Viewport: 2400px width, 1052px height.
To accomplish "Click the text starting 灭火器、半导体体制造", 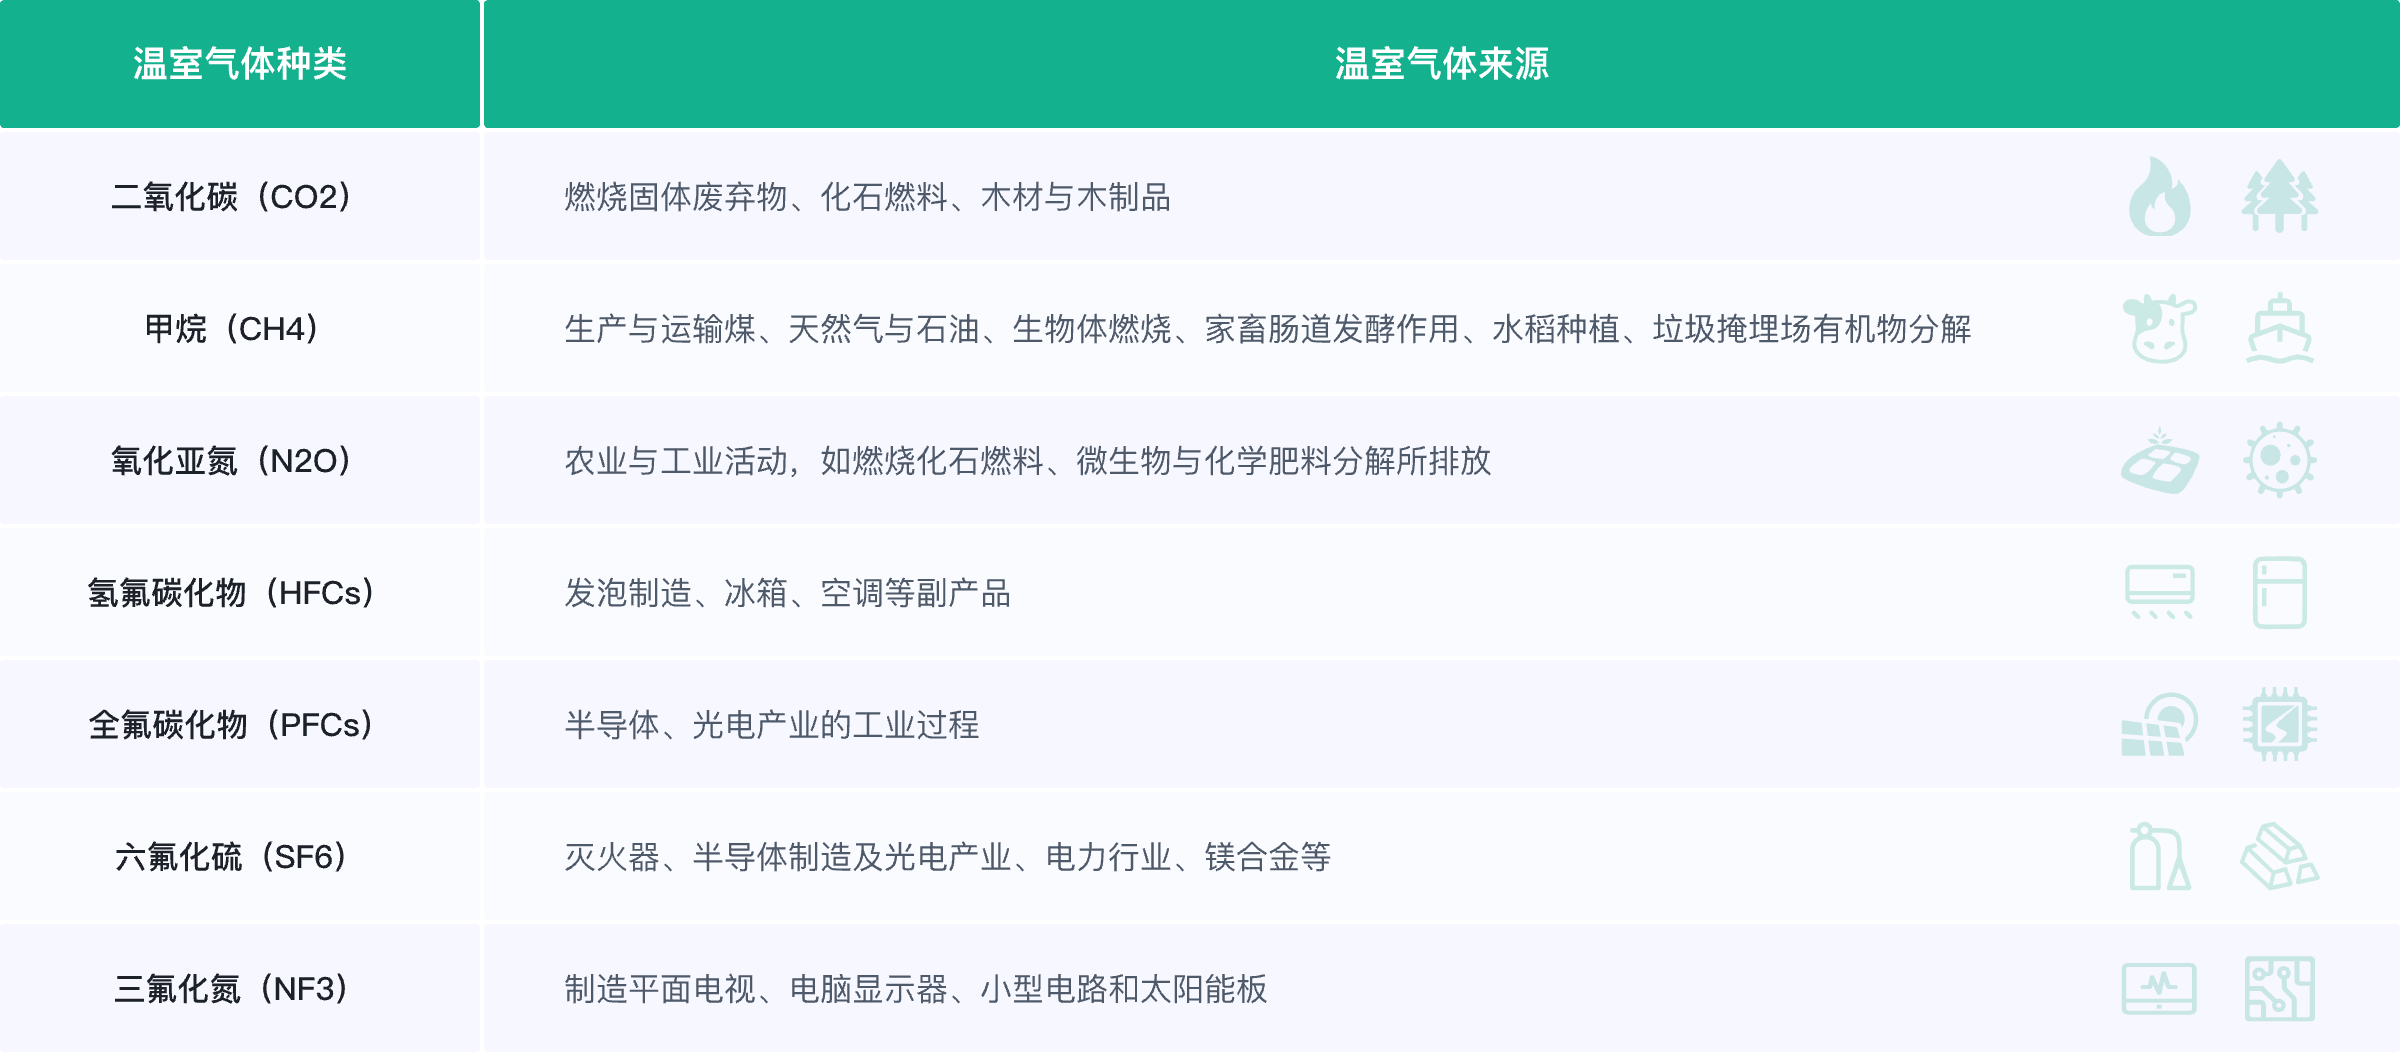I will (x=947, y=857).
